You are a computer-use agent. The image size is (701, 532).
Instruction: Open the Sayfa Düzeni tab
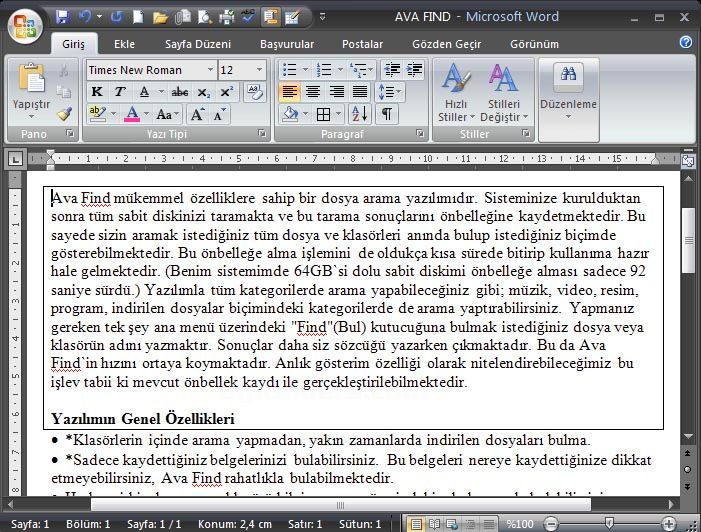pyautogui.click(x=198, y=44)
